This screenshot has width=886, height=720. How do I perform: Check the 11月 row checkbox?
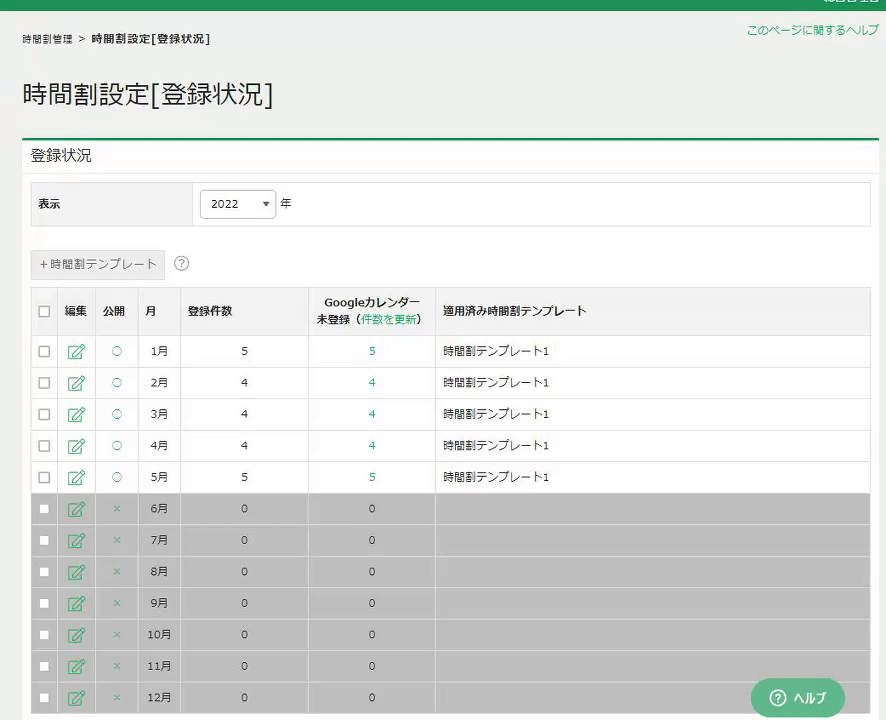point(44,666)
